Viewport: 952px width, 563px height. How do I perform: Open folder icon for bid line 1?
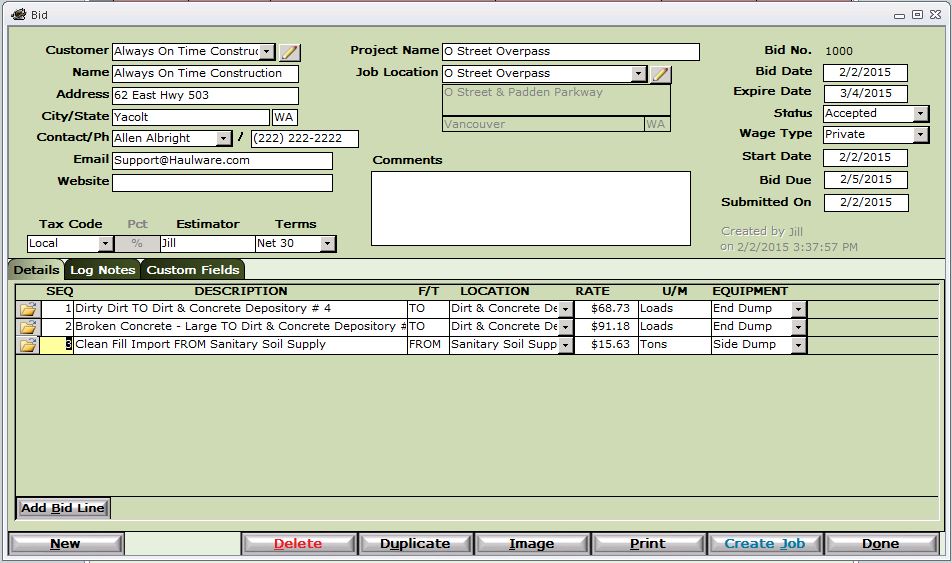[x=28, y=309]
